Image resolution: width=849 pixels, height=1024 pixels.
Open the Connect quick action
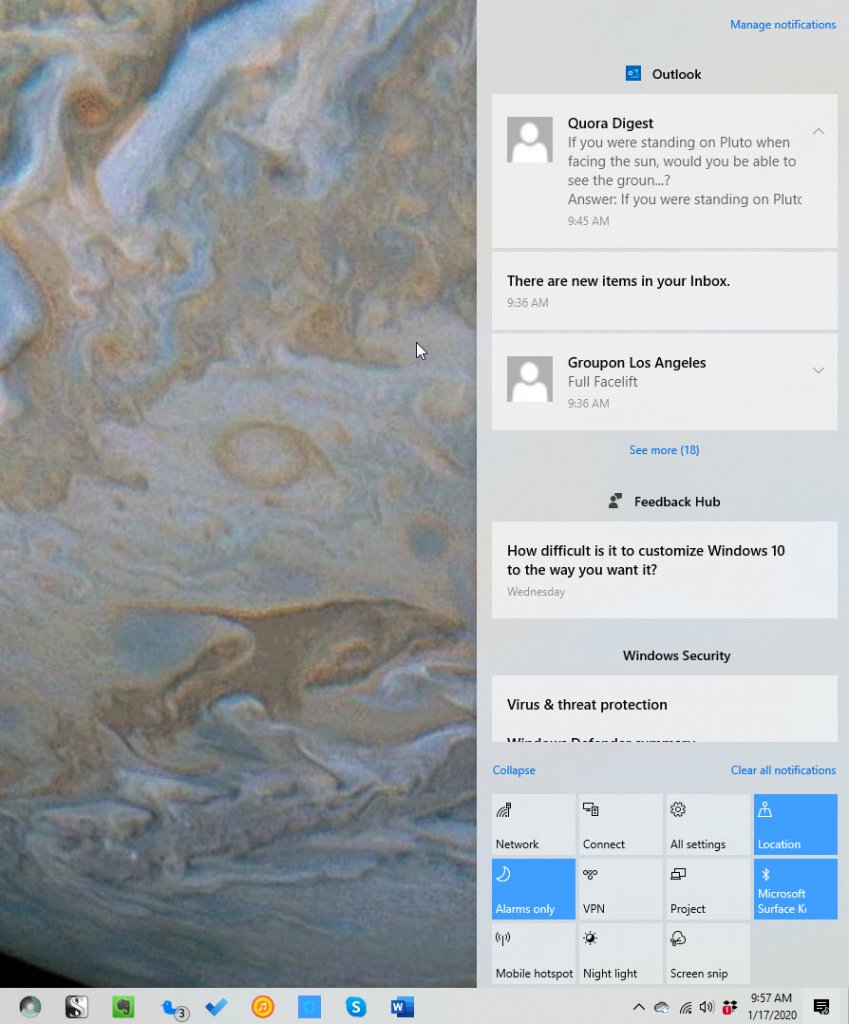pos(620,825)
